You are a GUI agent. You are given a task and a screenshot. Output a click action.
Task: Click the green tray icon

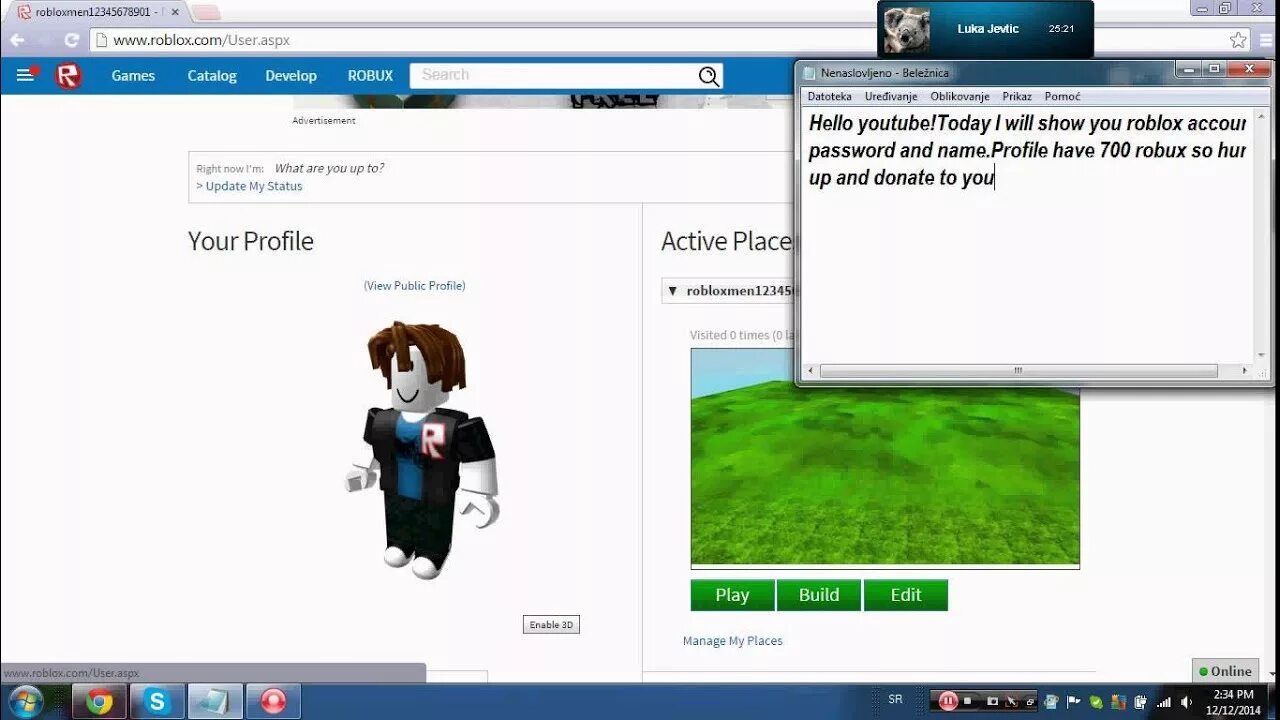click(1096, 701)
